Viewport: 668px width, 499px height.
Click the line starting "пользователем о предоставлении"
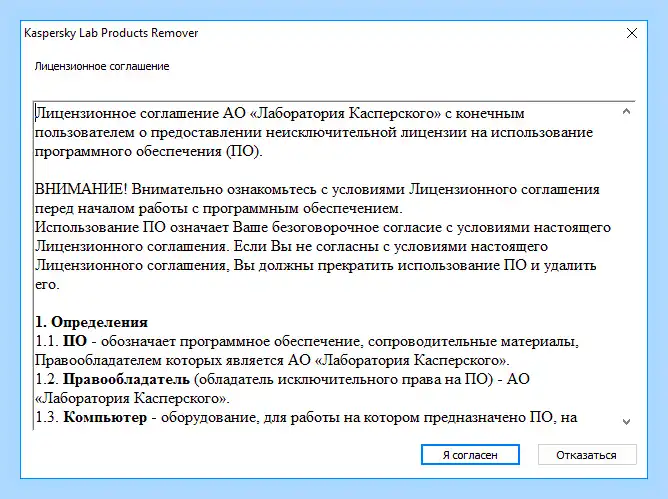pos(314,133)
